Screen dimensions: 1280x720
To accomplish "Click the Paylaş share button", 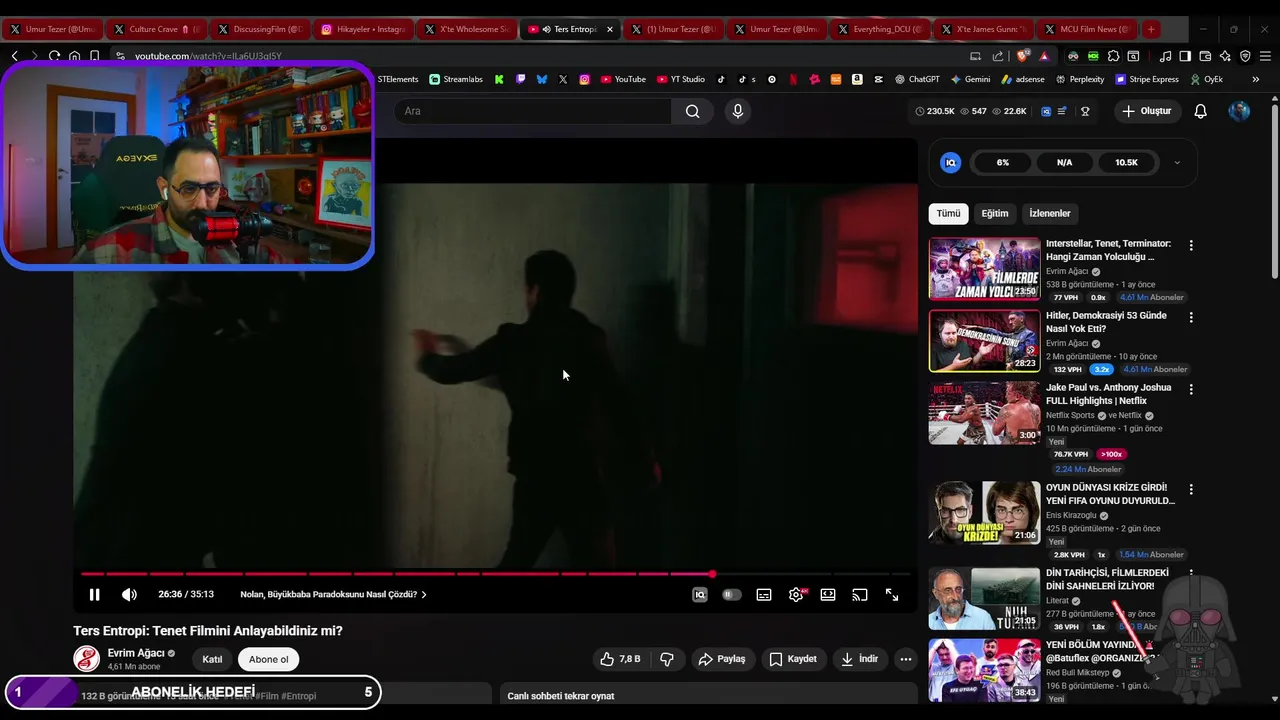I will point(722,659).
